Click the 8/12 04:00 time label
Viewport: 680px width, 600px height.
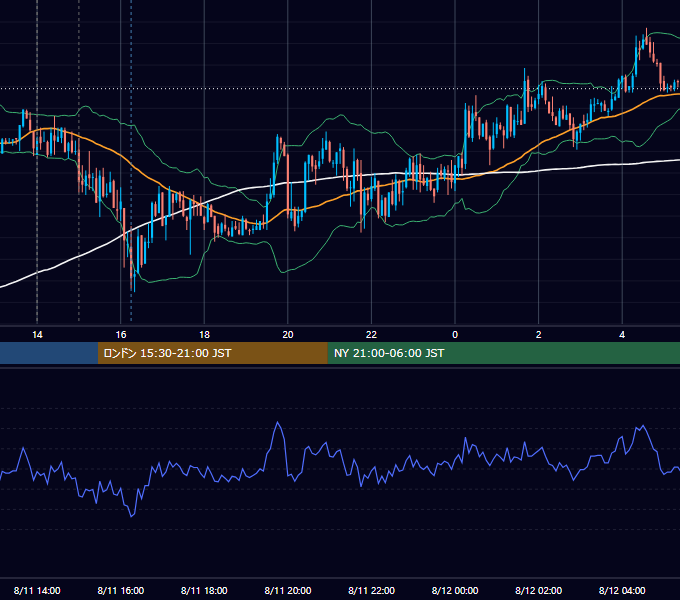click(622, 590)
